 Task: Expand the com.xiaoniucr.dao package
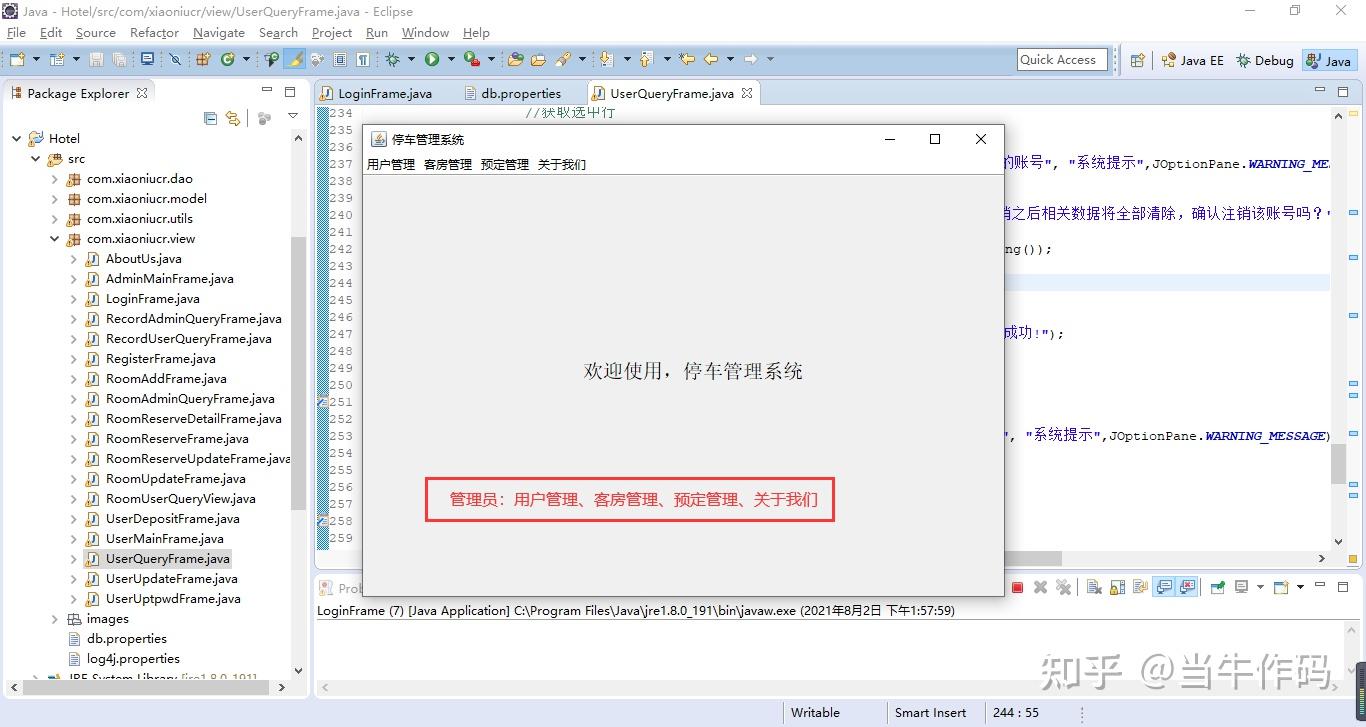pos(55,178)
